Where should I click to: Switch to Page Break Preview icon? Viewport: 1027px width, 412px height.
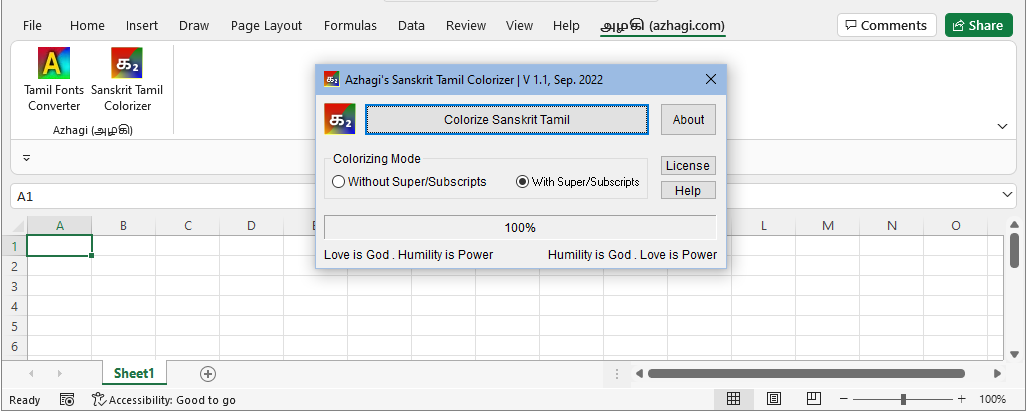click(x=814, y=399)
